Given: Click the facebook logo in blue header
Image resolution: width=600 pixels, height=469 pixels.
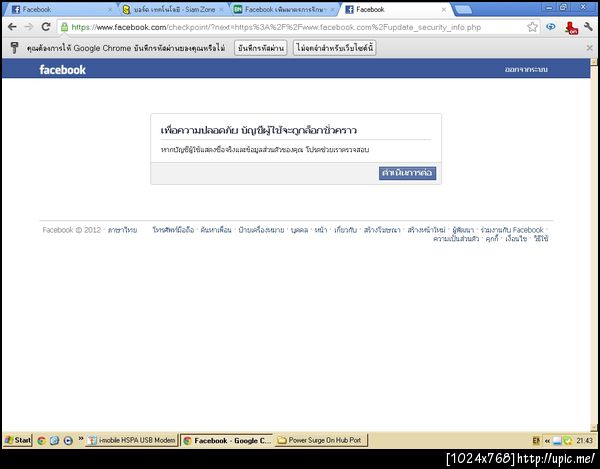Looking at the screenshot, I should coord(63,70).
